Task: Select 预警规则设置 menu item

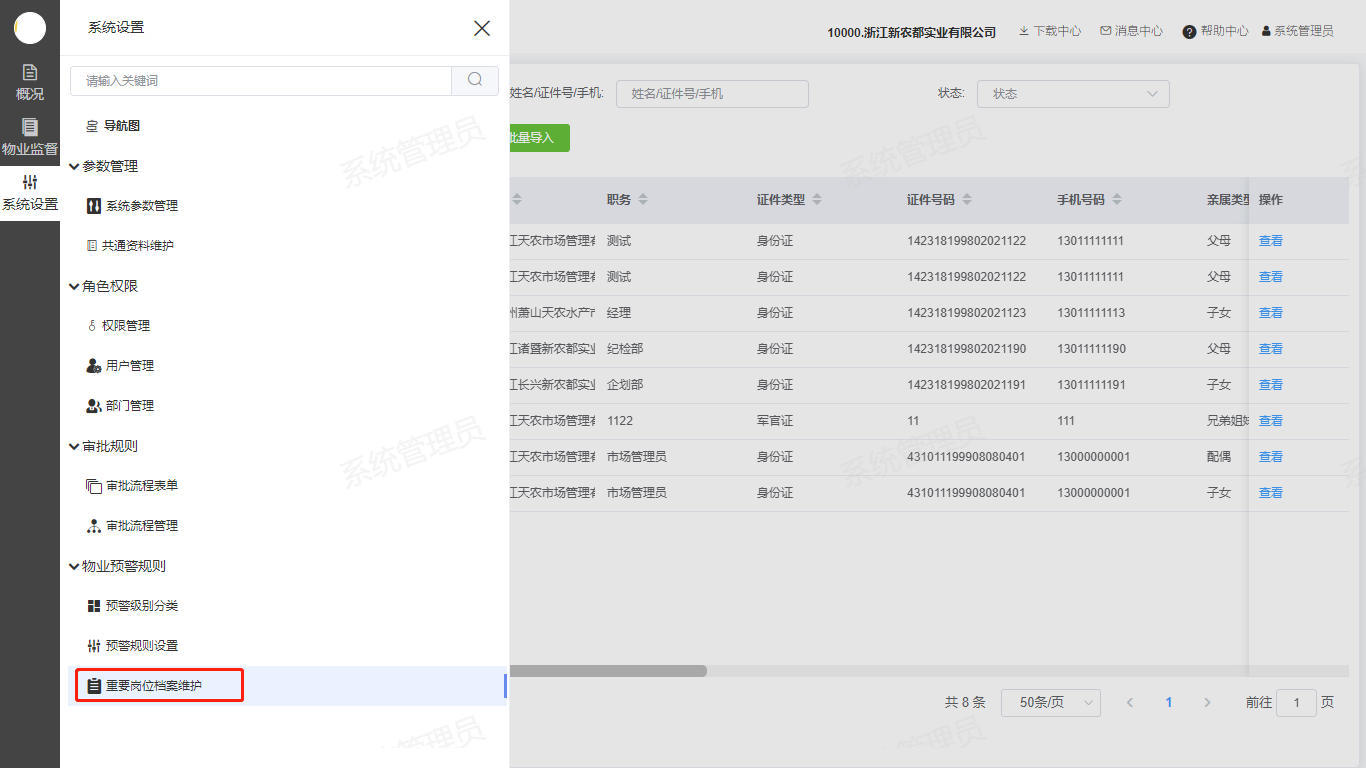Action: tap(141, 646)
